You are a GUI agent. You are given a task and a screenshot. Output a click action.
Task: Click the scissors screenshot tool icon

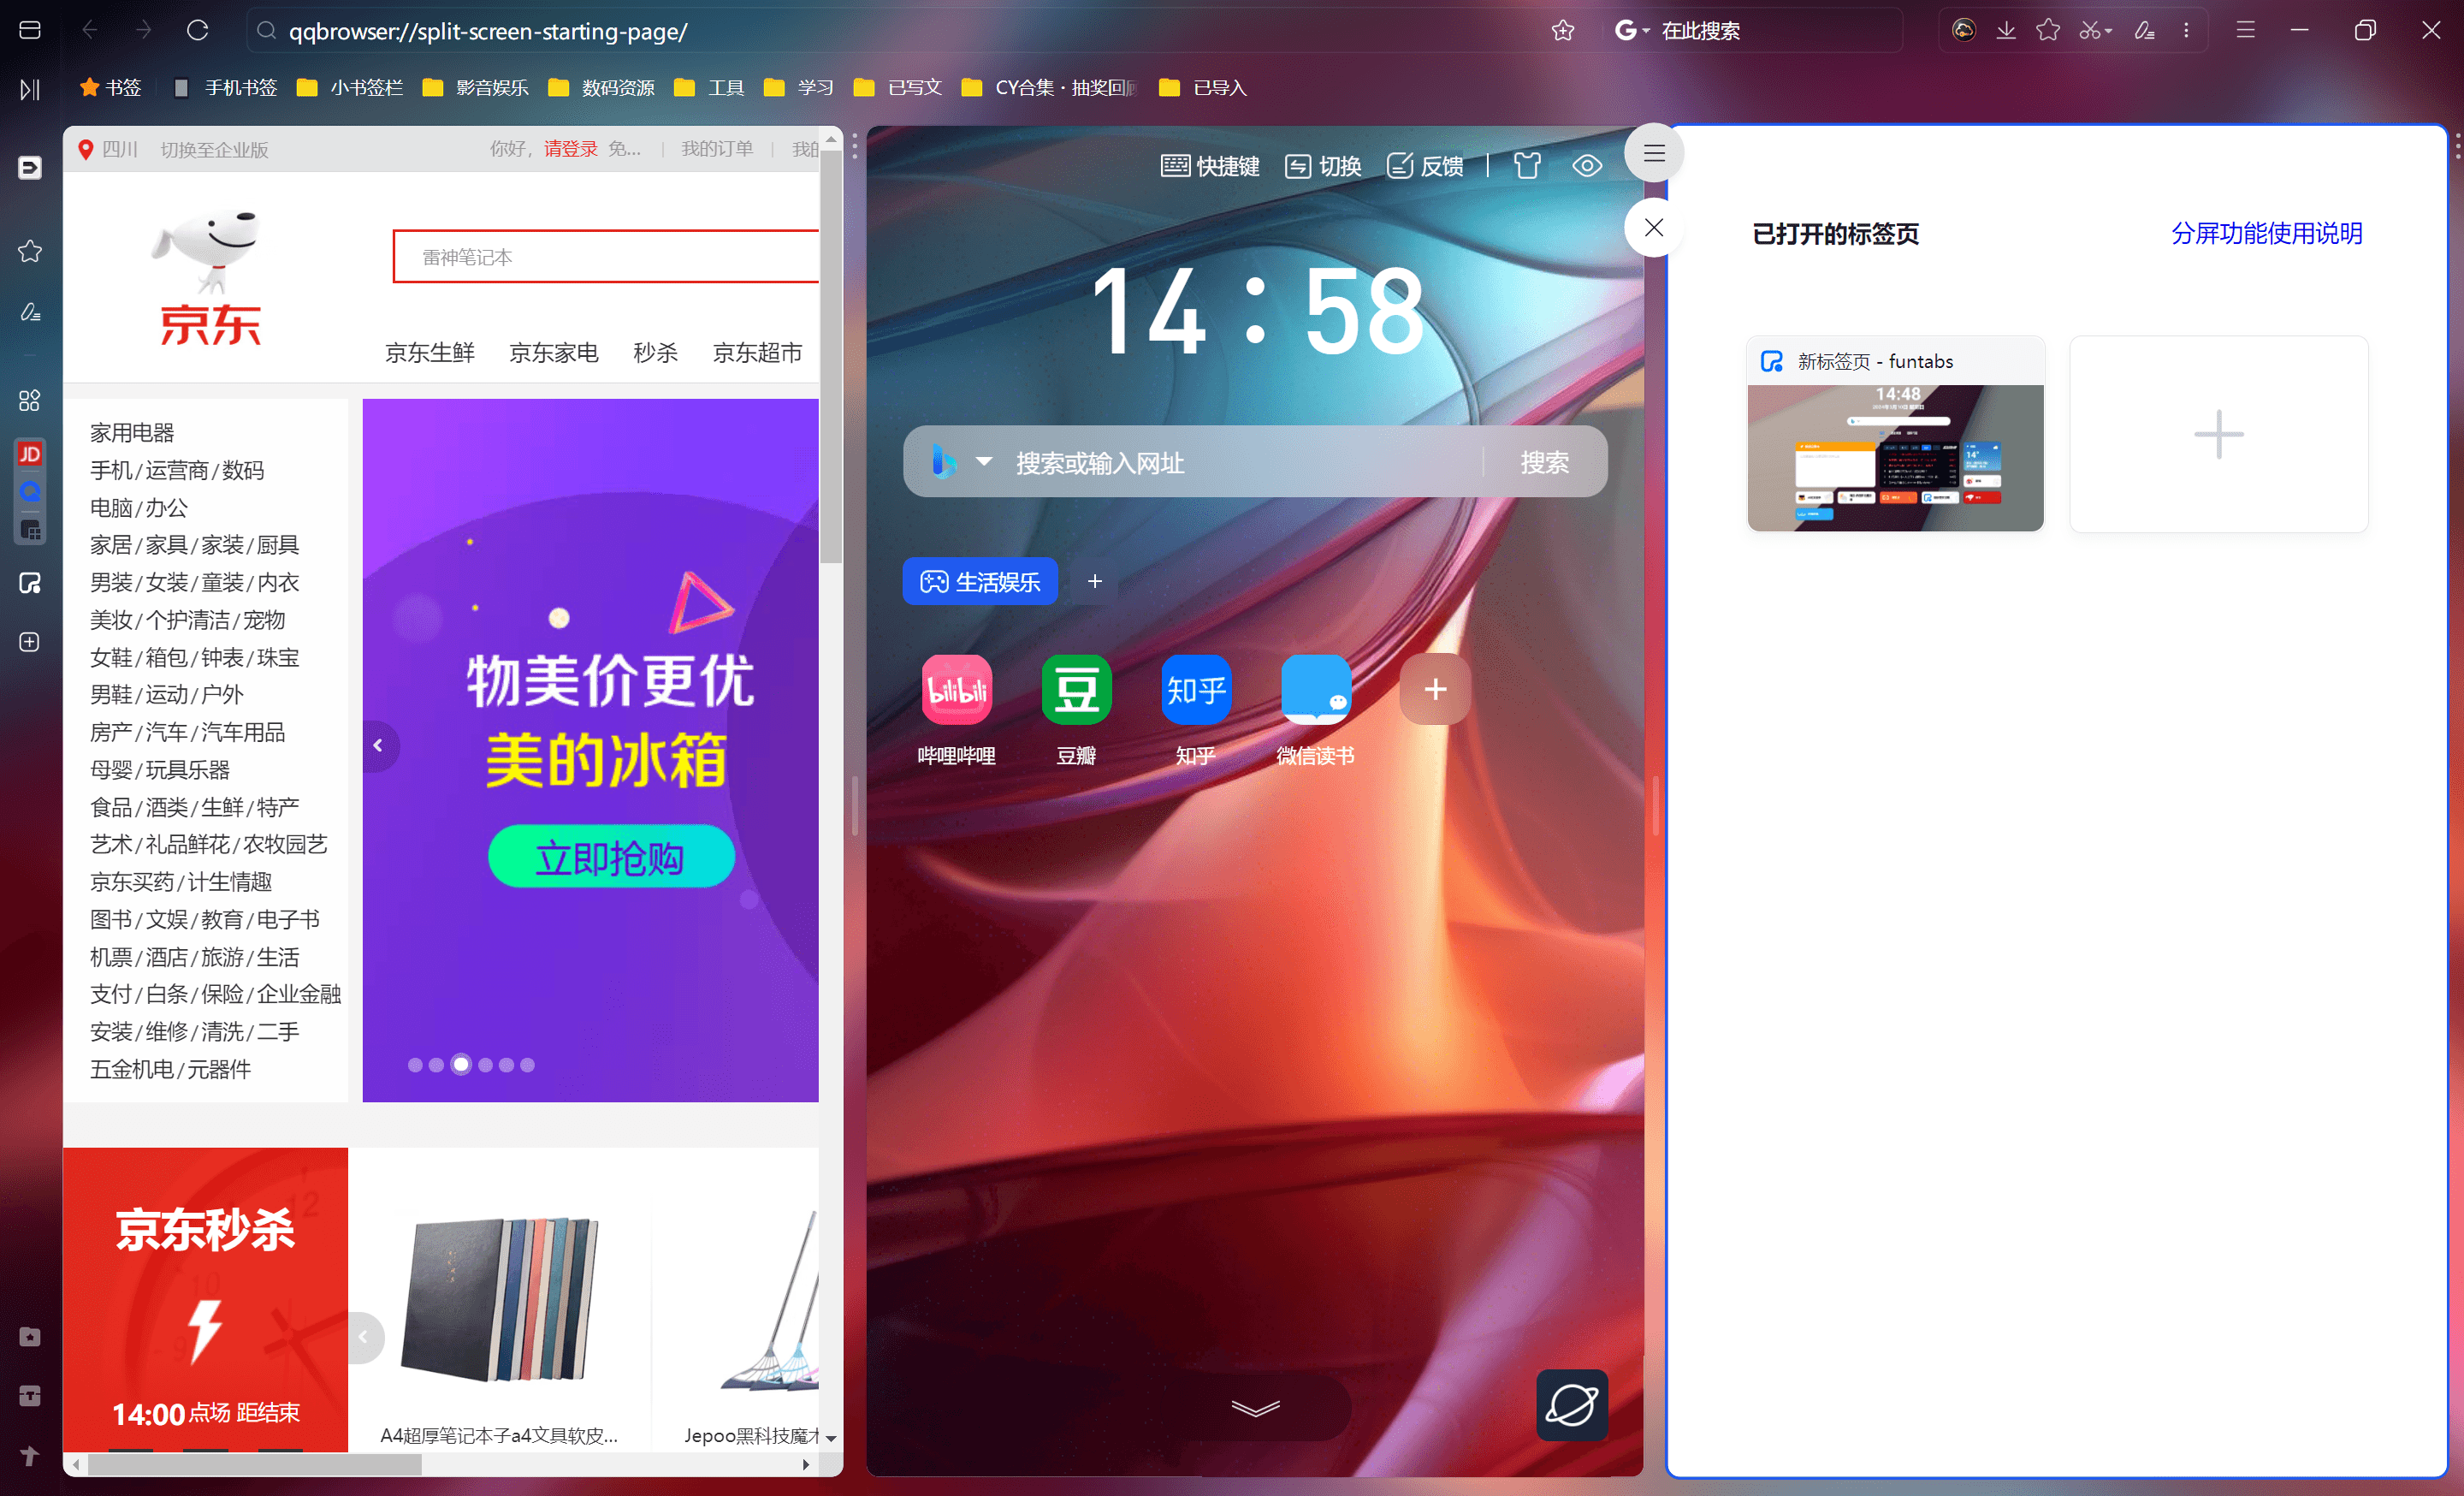[x=2090, y=31]
